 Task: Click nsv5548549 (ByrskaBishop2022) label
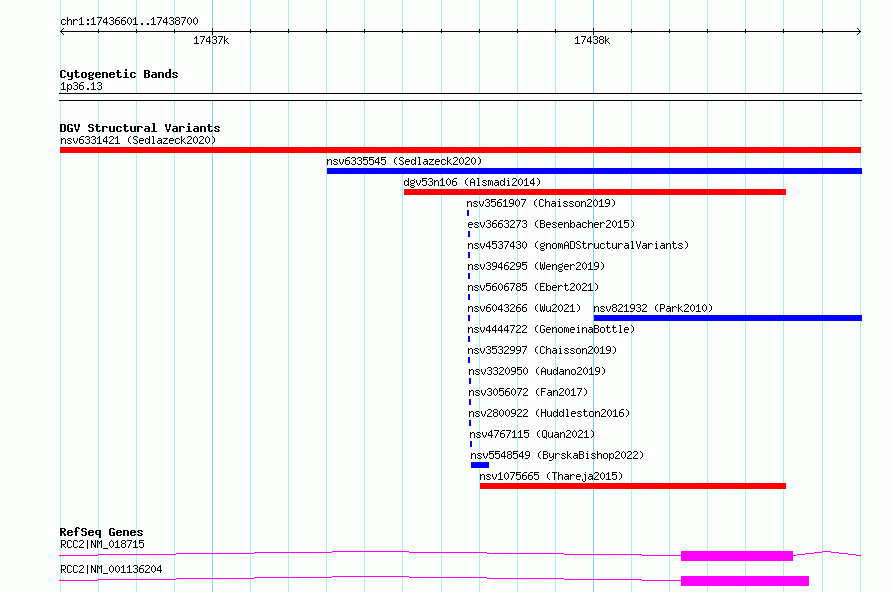pos(557,455)
